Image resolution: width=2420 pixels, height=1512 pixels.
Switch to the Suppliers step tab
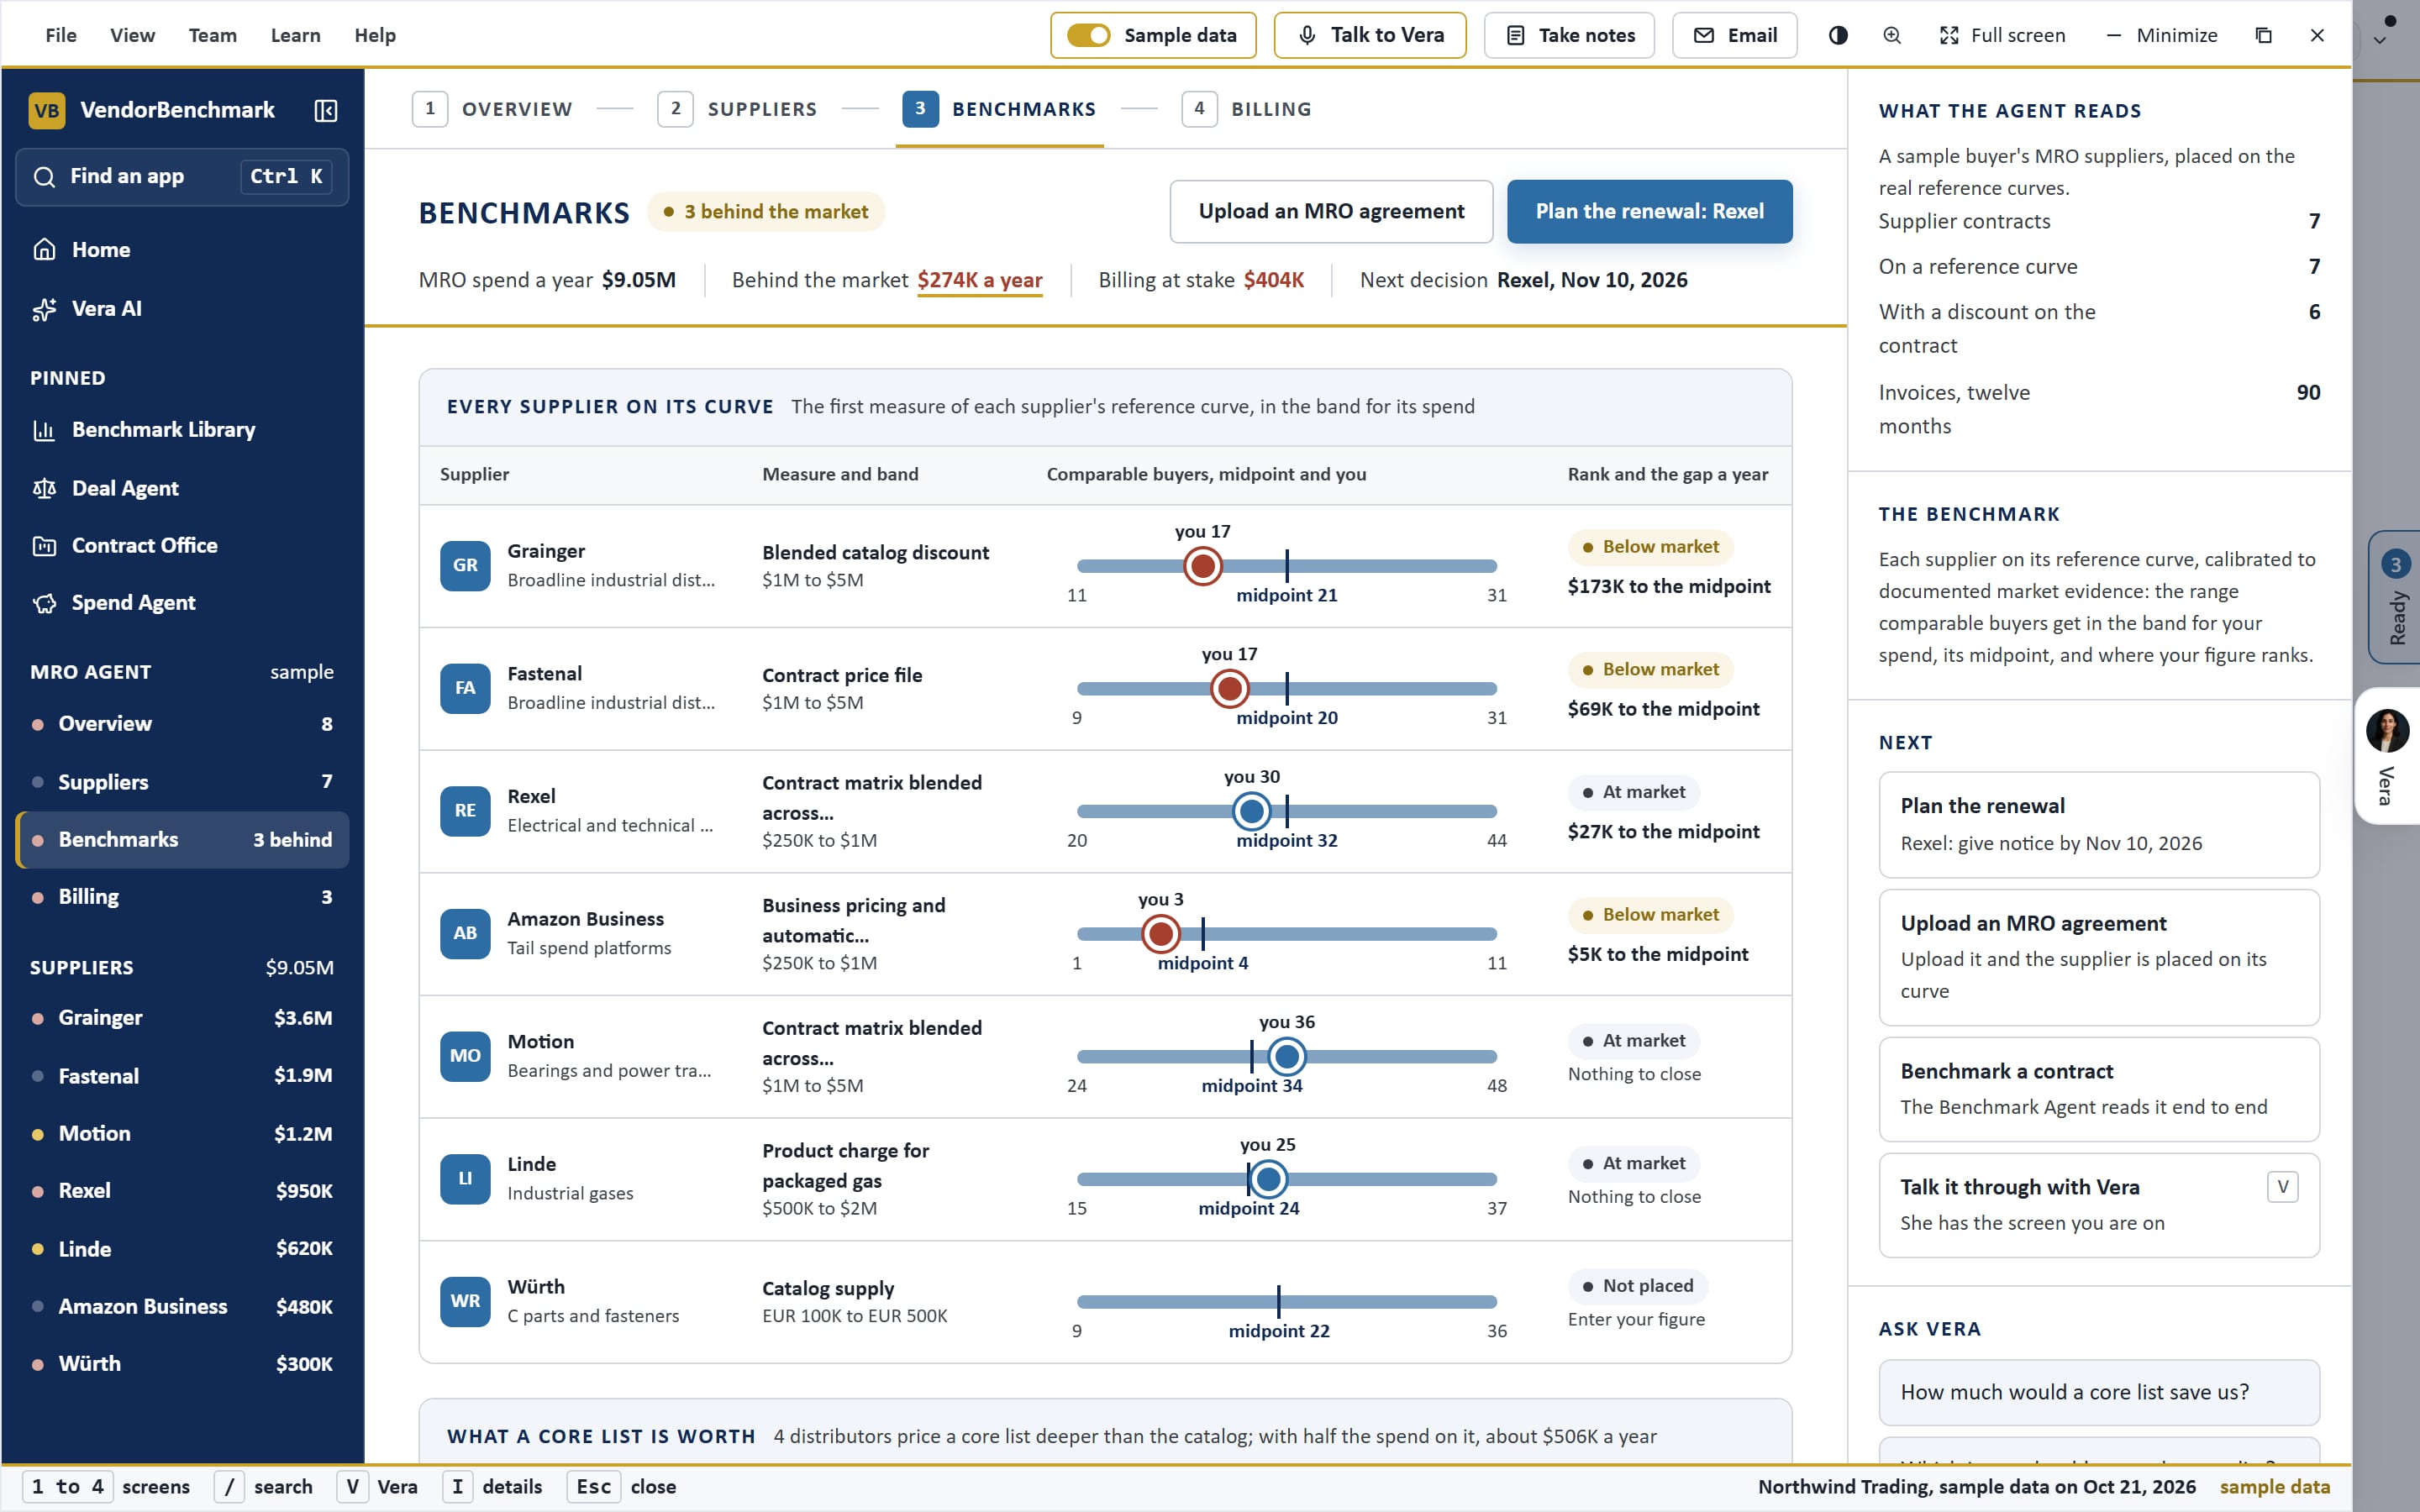coord(737,109)
